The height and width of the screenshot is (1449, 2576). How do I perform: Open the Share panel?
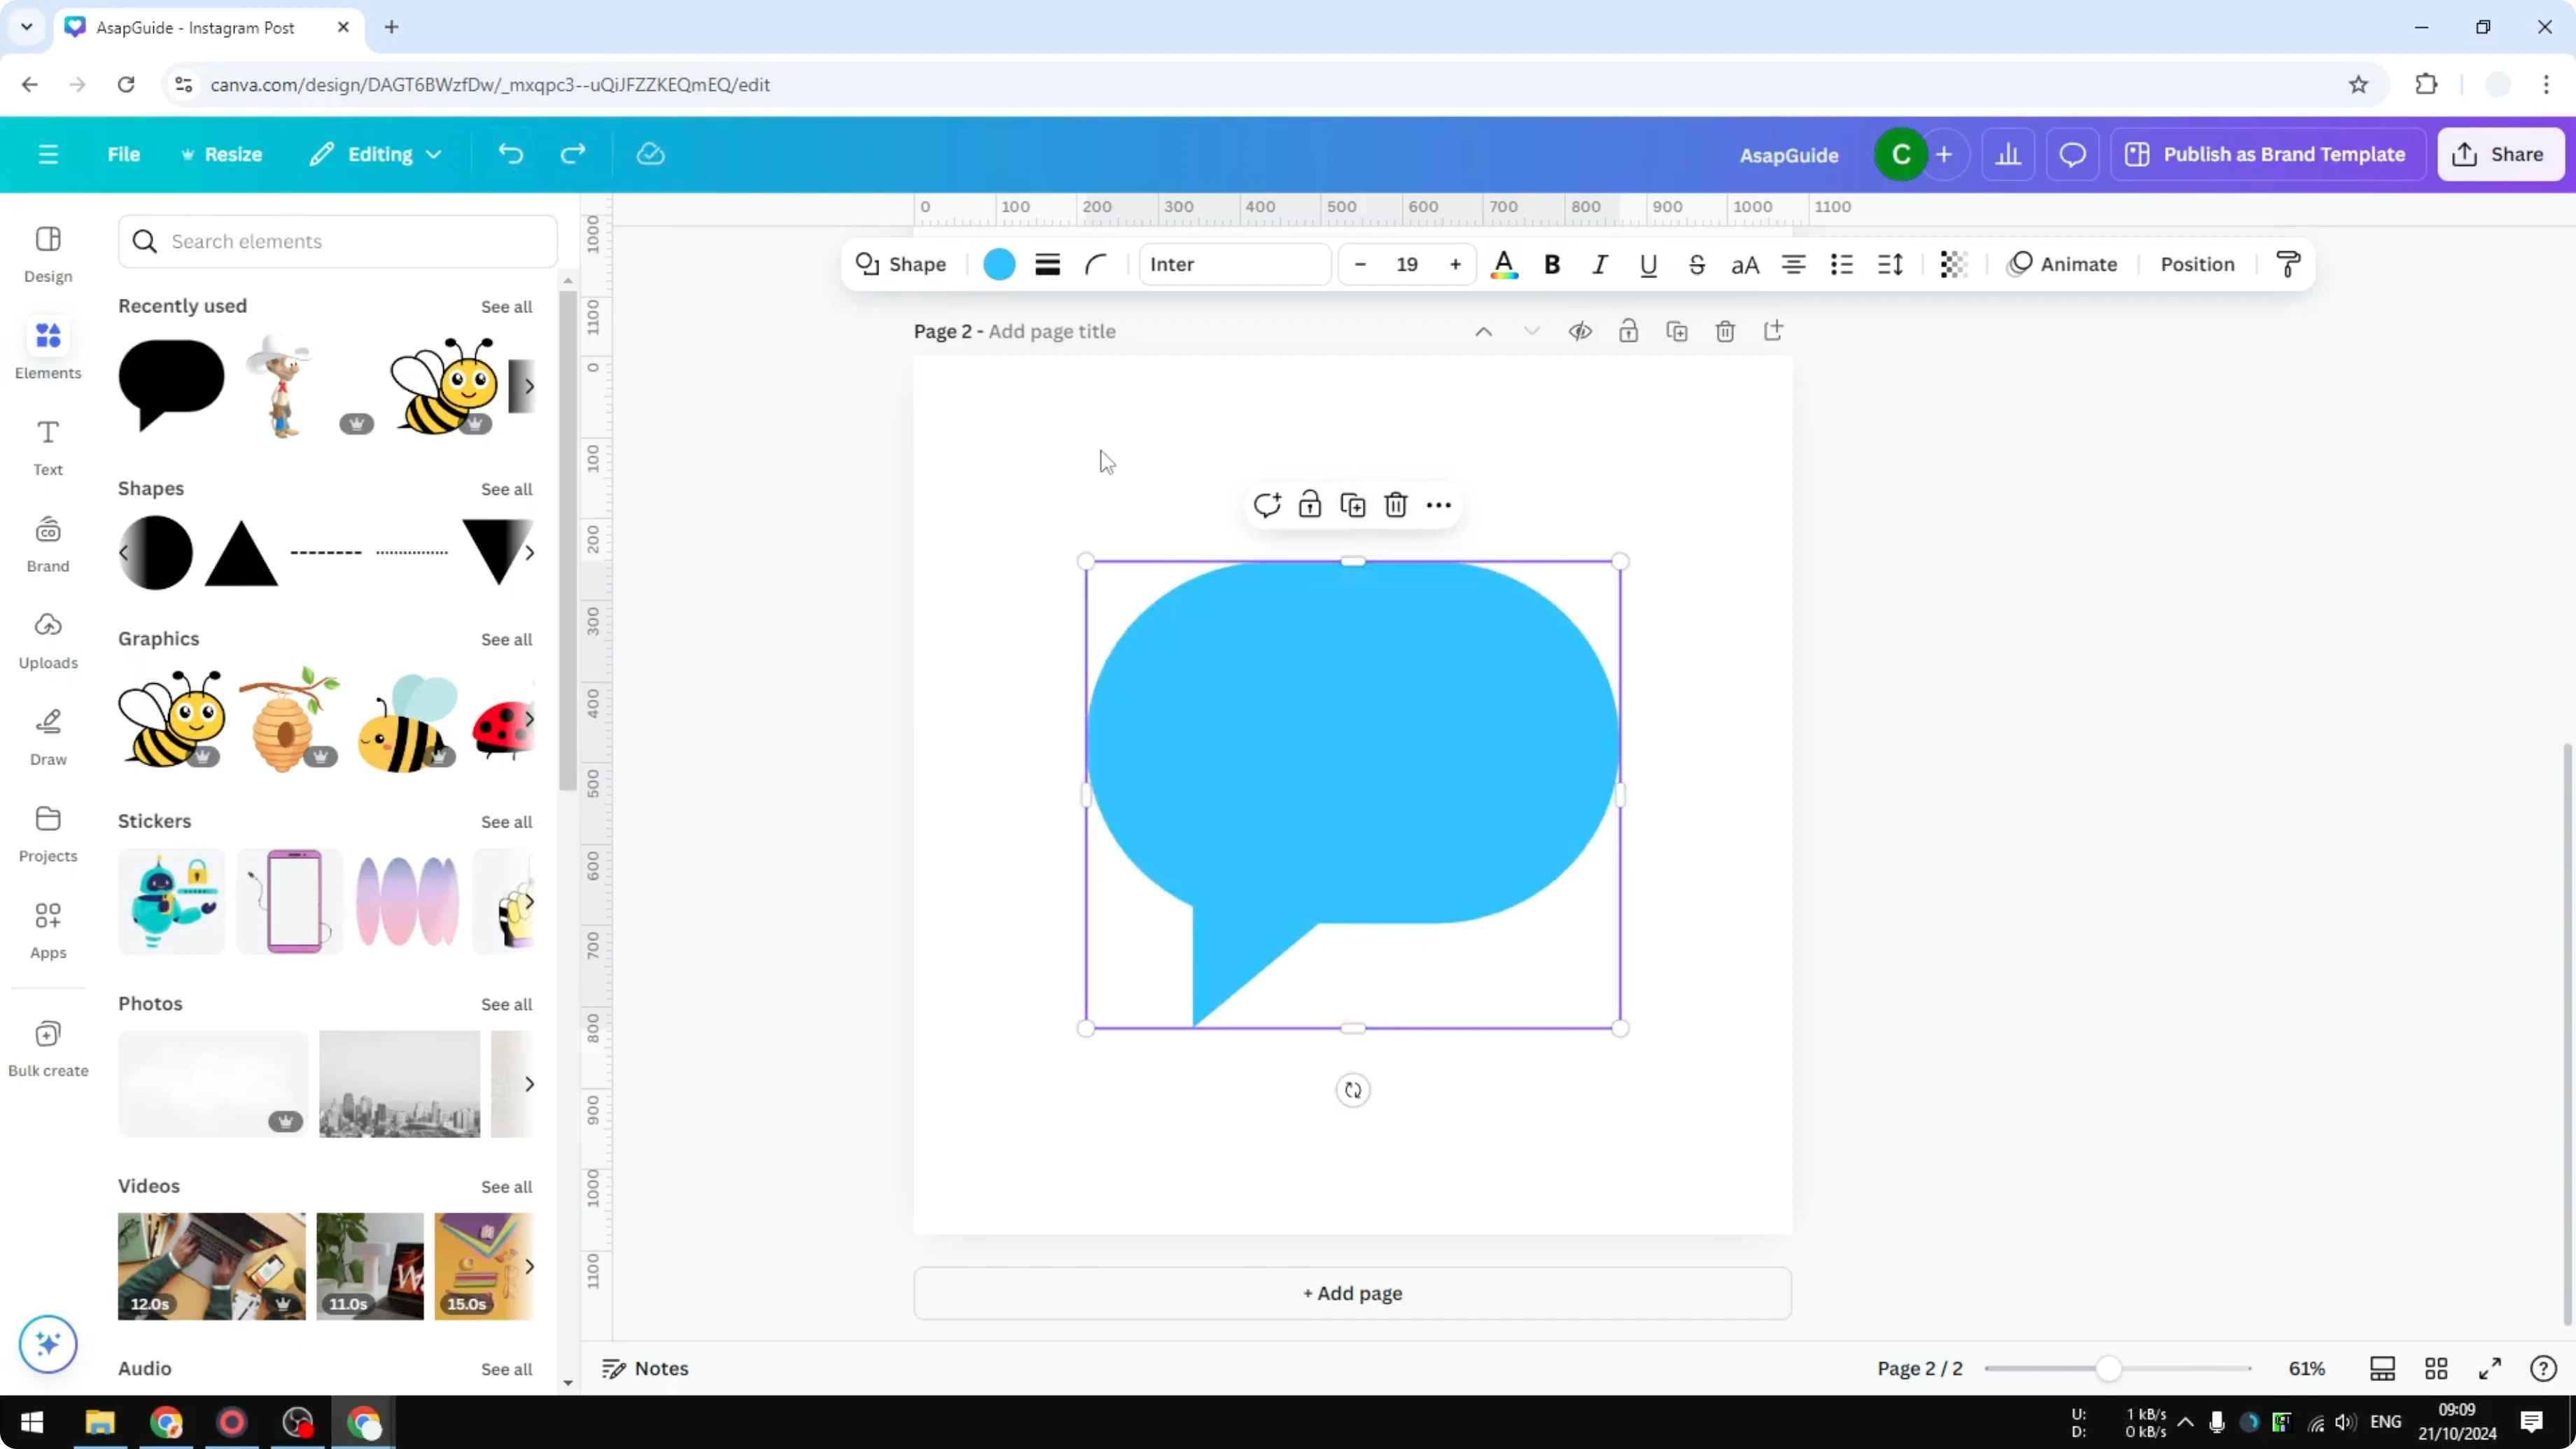2500,153
